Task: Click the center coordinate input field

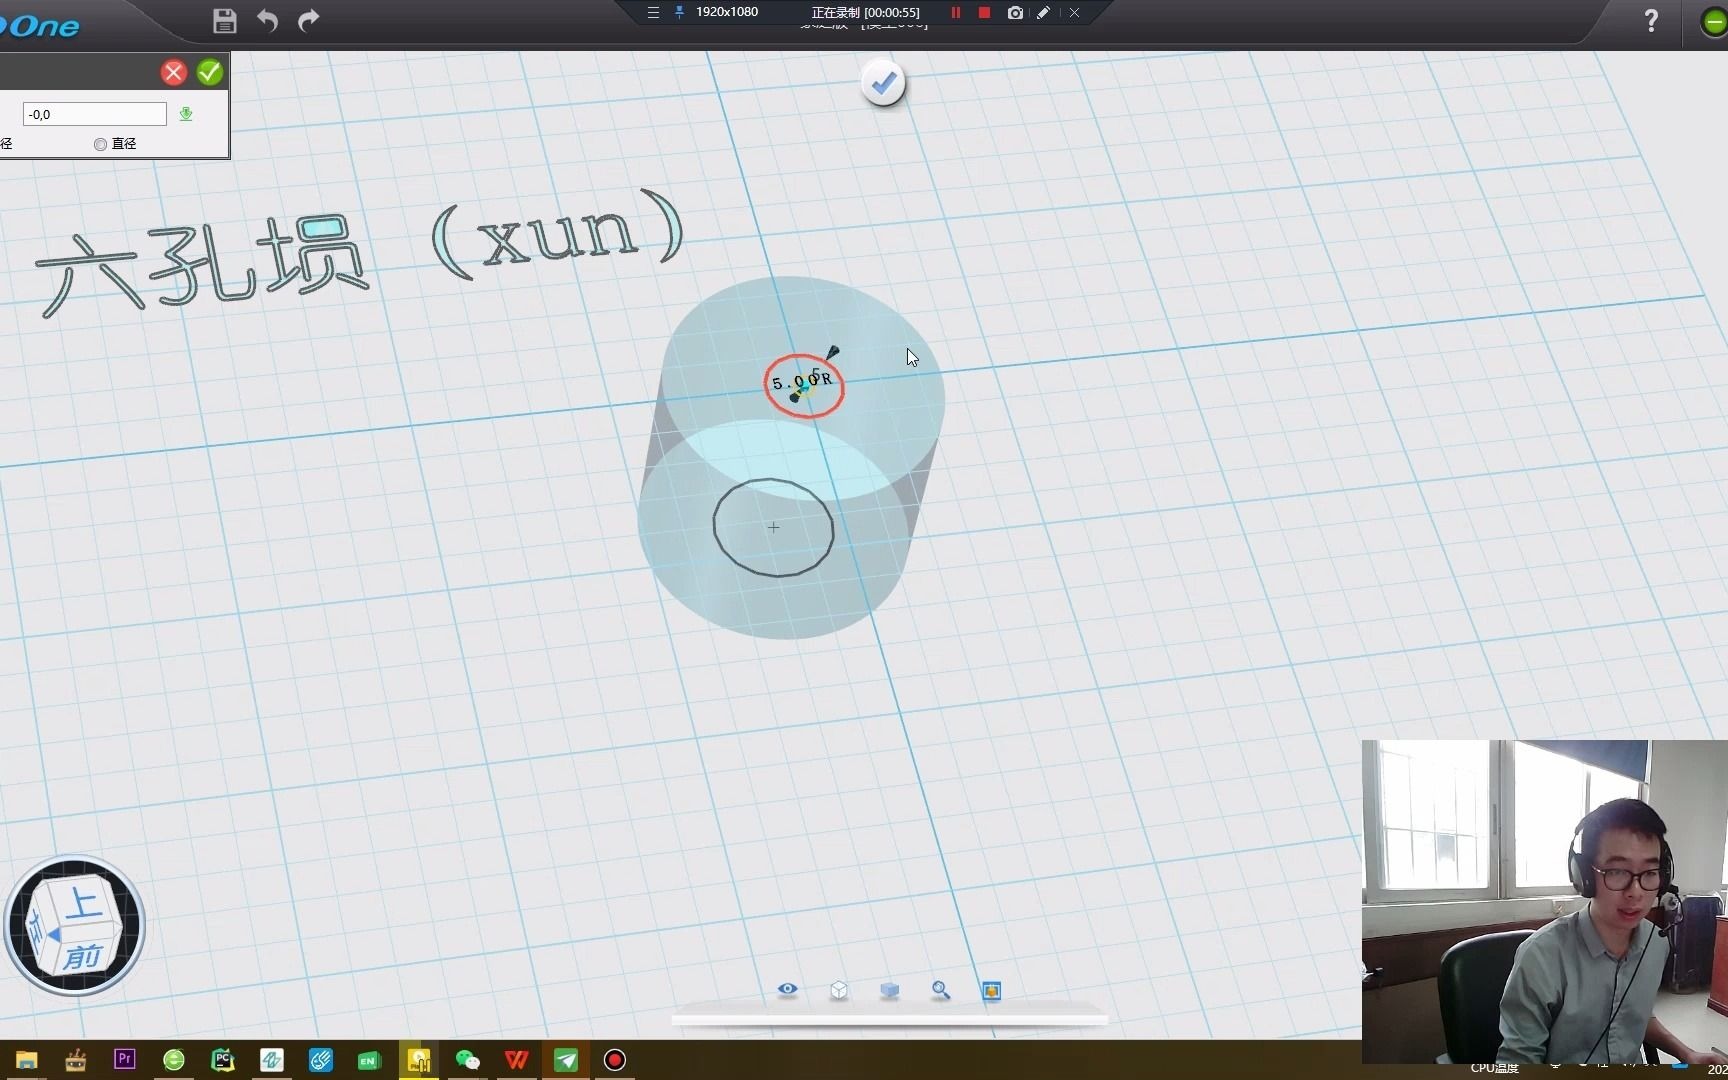Action: coord(95,114)
